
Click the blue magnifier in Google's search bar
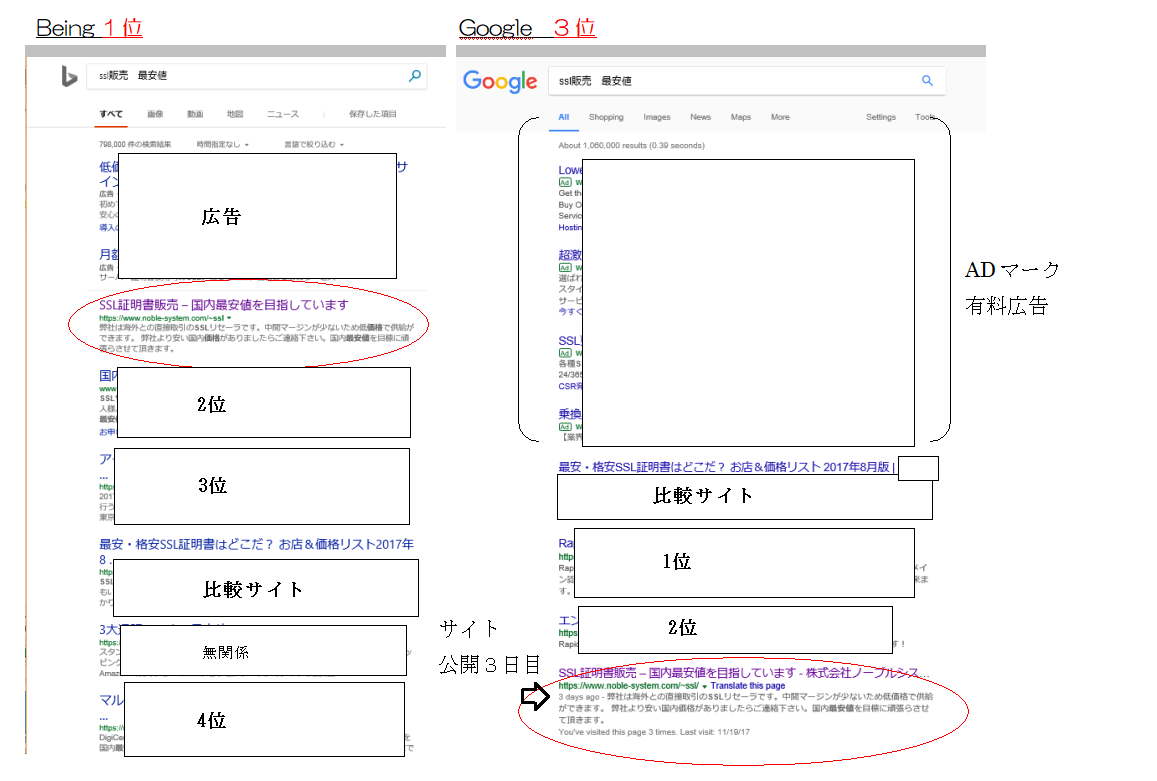pos(926,82)
